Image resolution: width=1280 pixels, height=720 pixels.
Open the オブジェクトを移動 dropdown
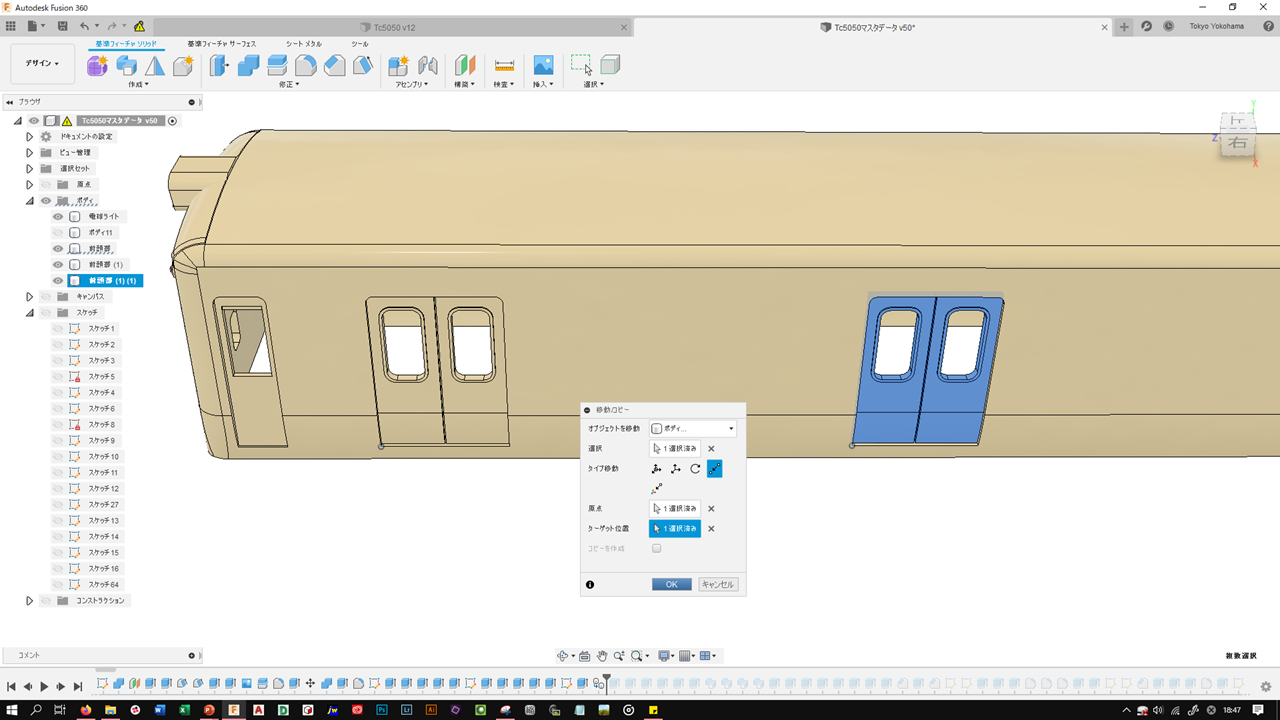[692, 428]
